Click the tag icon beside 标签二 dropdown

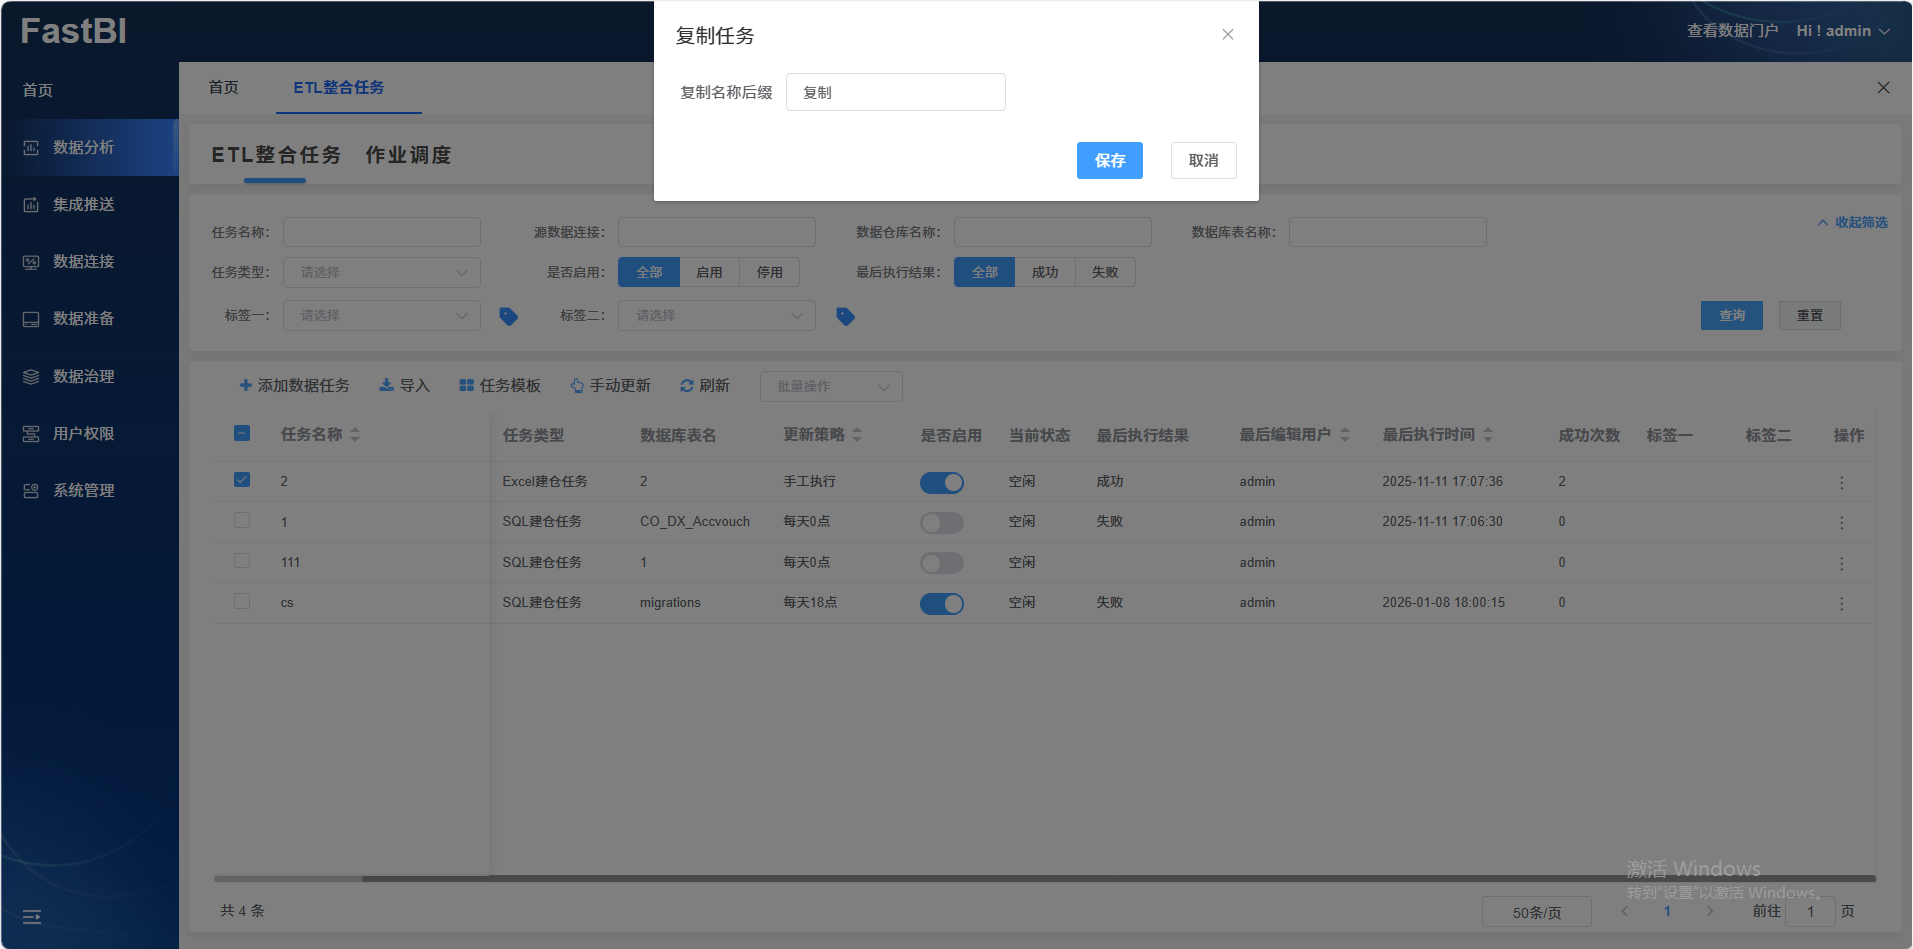tap(845, 316)
